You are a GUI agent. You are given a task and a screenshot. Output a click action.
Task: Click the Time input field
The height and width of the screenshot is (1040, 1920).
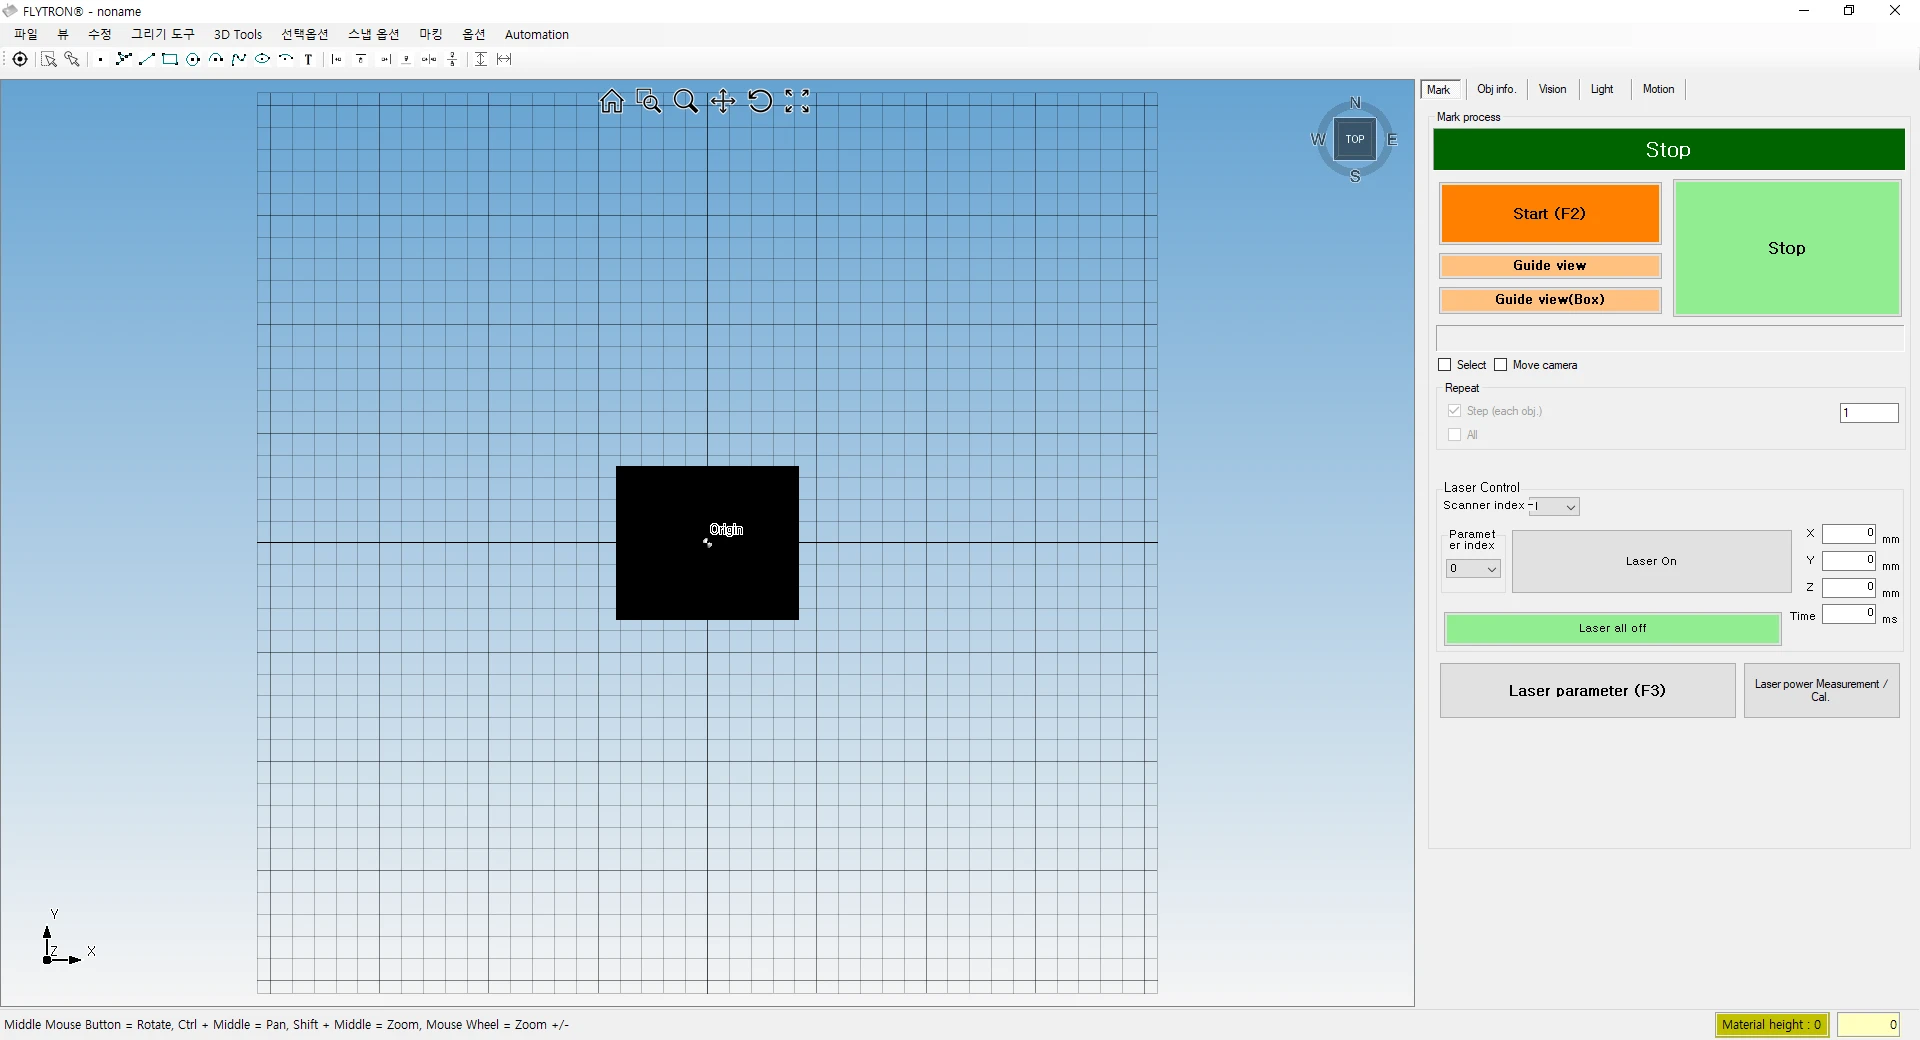click(x=1848, y=614)
